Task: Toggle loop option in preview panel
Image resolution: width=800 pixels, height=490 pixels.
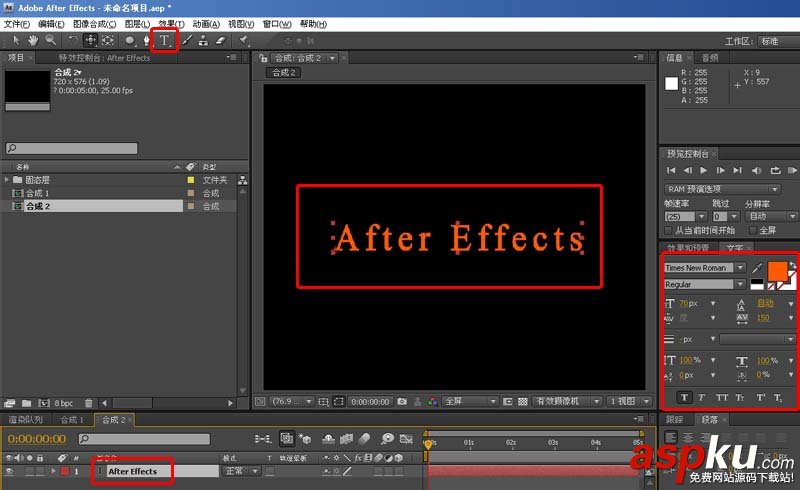Action: [x=776, y=170]
